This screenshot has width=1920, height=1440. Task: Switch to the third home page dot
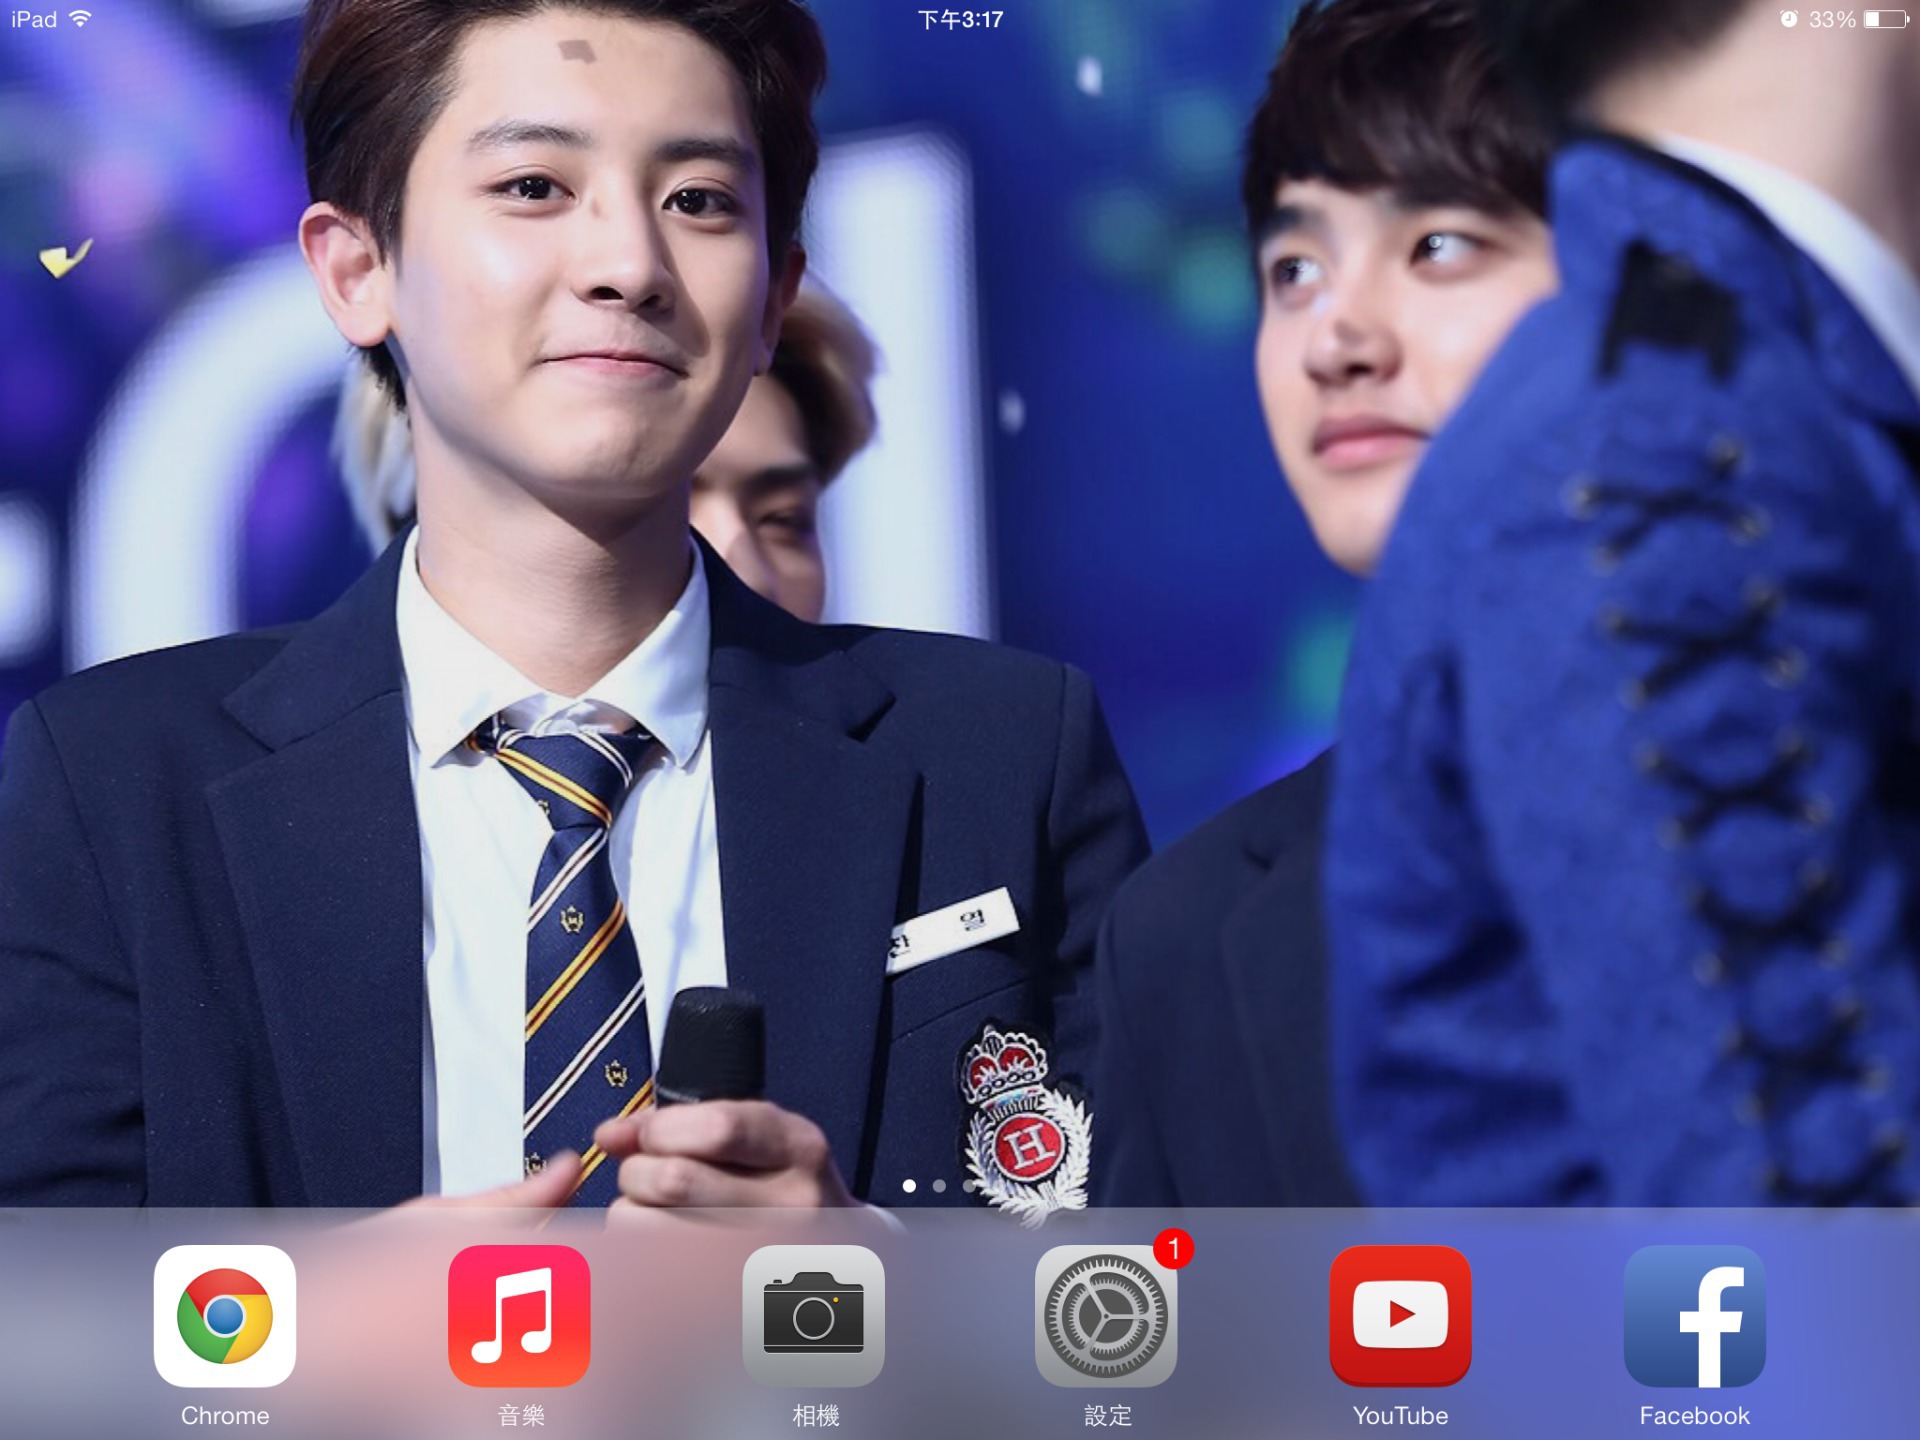969,1186
